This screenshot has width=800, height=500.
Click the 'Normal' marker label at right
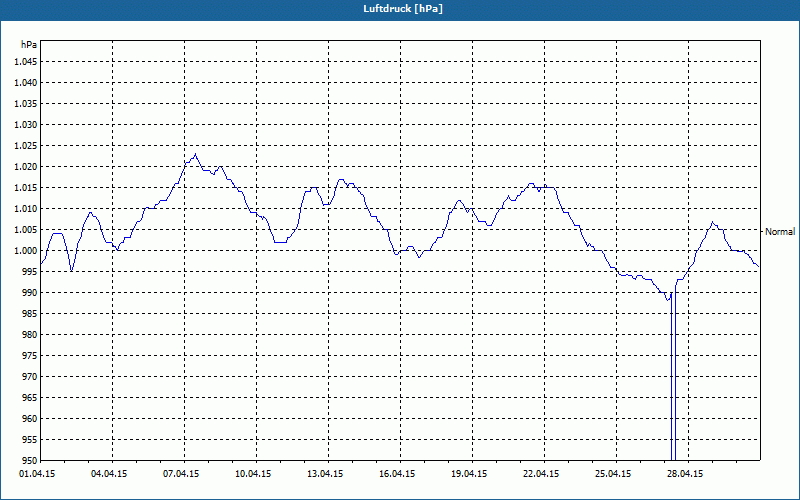(780, 232)
